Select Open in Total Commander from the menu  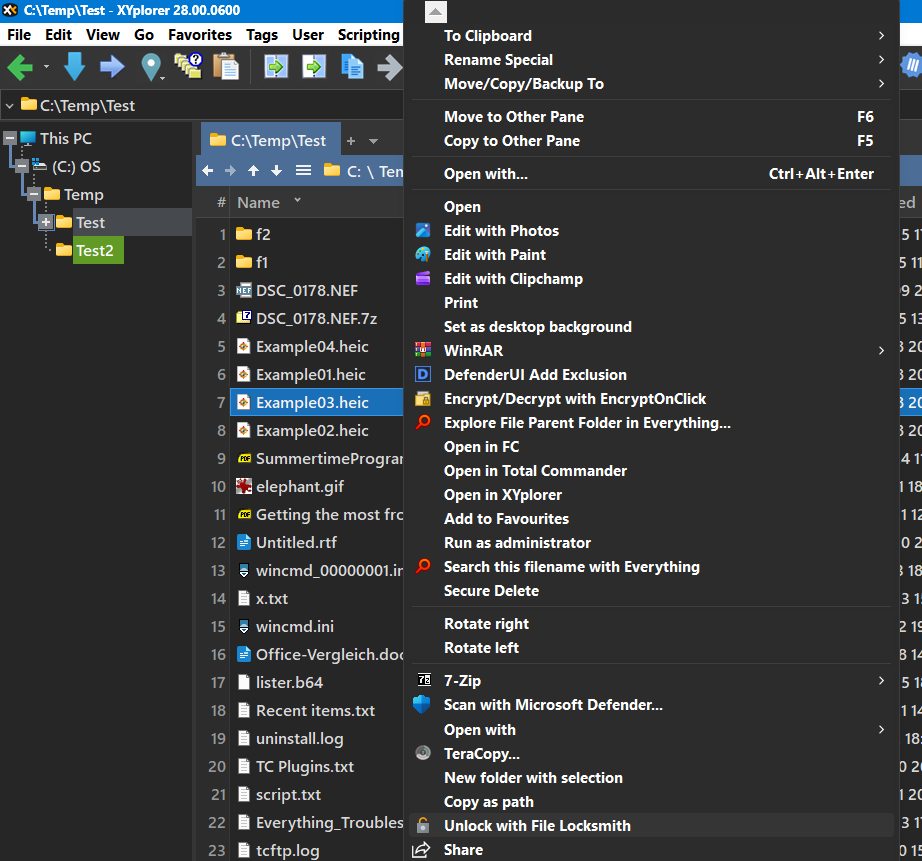point(535,470)
